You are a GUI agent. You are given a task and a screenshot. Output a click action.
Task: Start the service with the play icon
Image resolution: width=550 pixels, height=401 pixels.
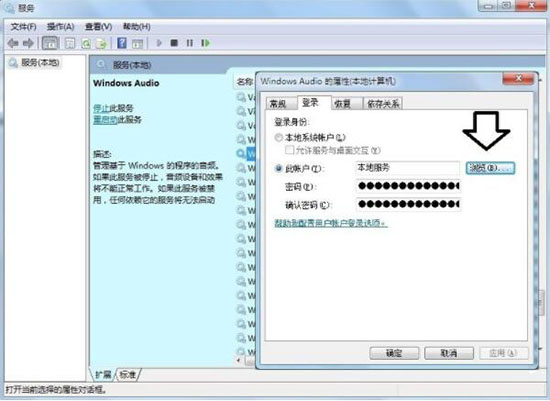pos(159,43)
